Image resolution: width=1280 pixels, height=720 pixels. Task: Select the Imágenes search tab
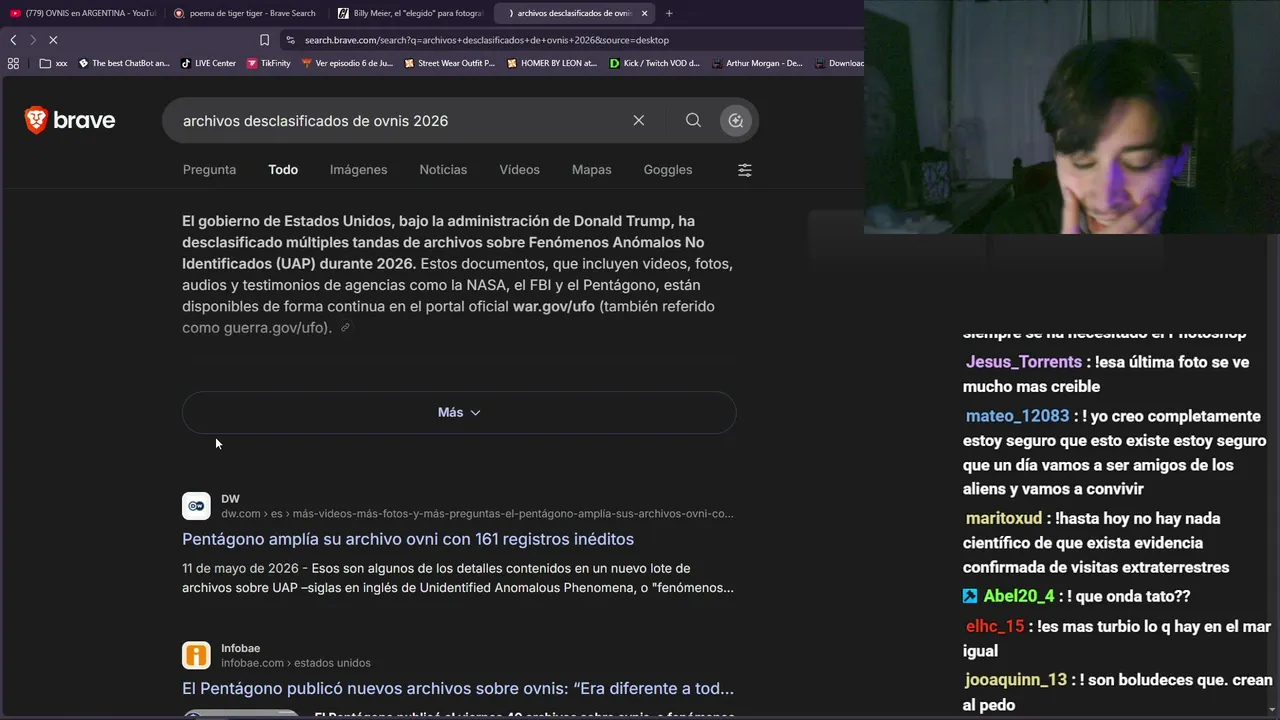(358, 170)
